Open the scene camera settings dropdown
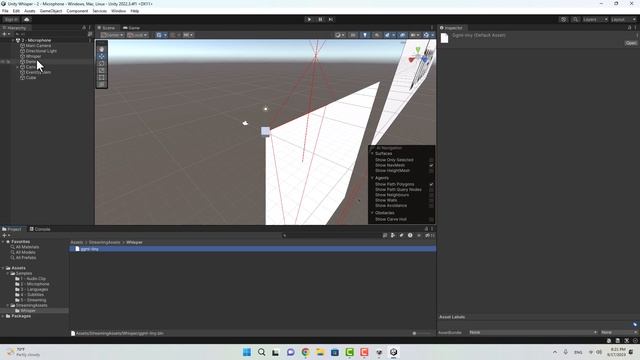The image size is (640, 360). click(415, 35)
